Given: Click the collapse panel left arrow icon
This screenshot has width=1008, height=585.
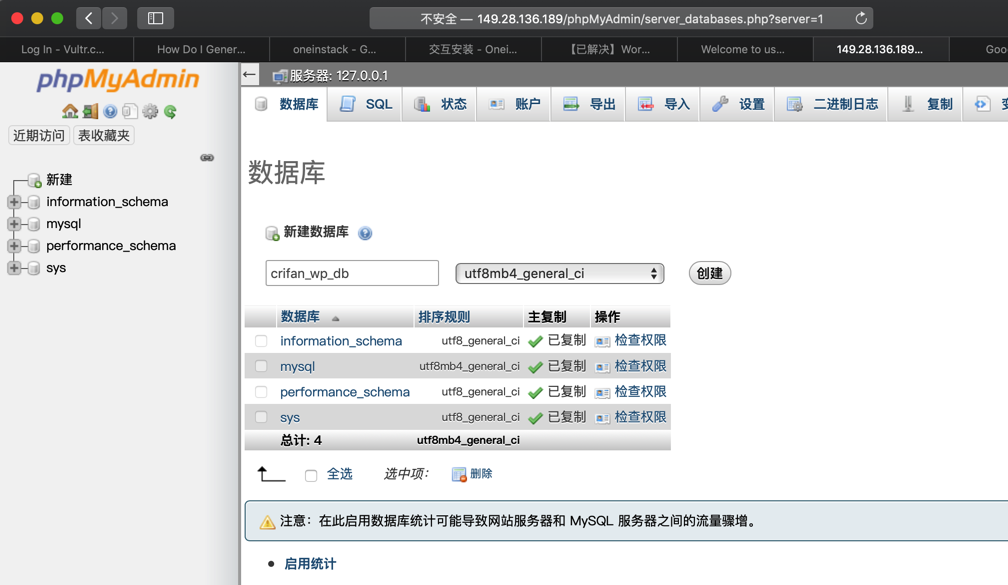Looking at the screenshot, I should (x=249, y=75).
